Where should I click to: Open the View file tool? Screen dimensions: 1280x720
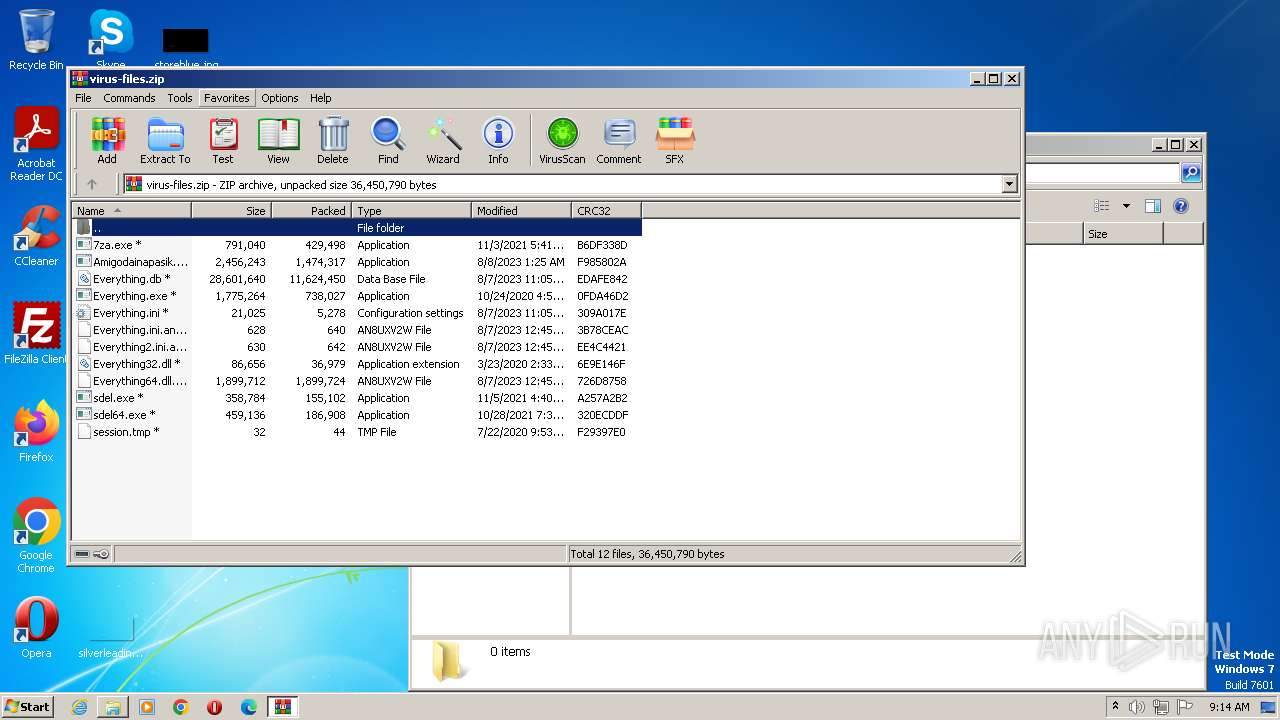[278, 141]
